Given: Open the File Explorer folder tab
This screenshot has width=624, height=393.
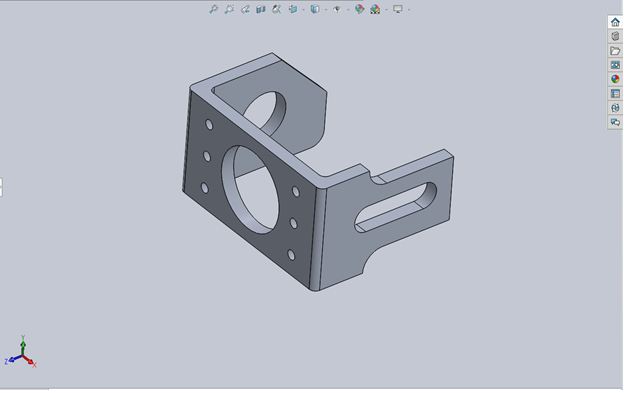Looking at the screenshot, I should pos(615,51).
